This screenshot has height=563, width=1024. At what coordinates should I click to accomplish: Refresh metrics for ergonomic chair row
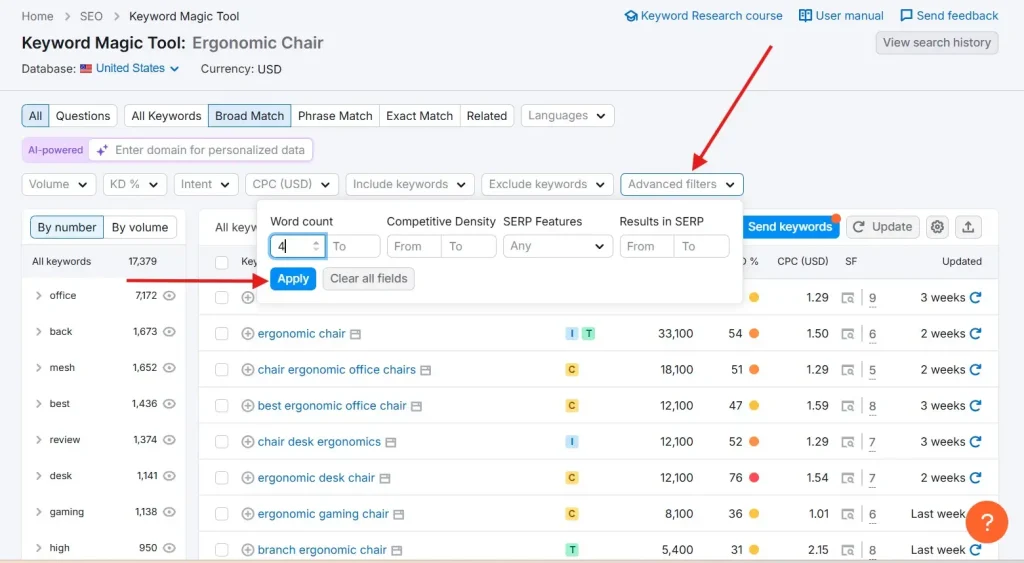[x=976, y=333]
